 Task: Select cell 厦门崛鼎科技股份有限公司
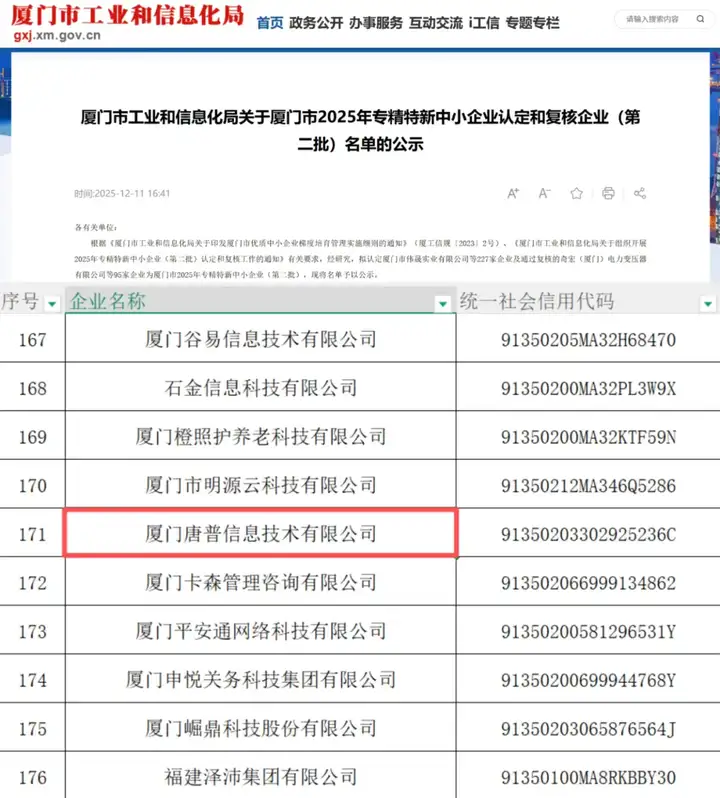click(261, 728)
